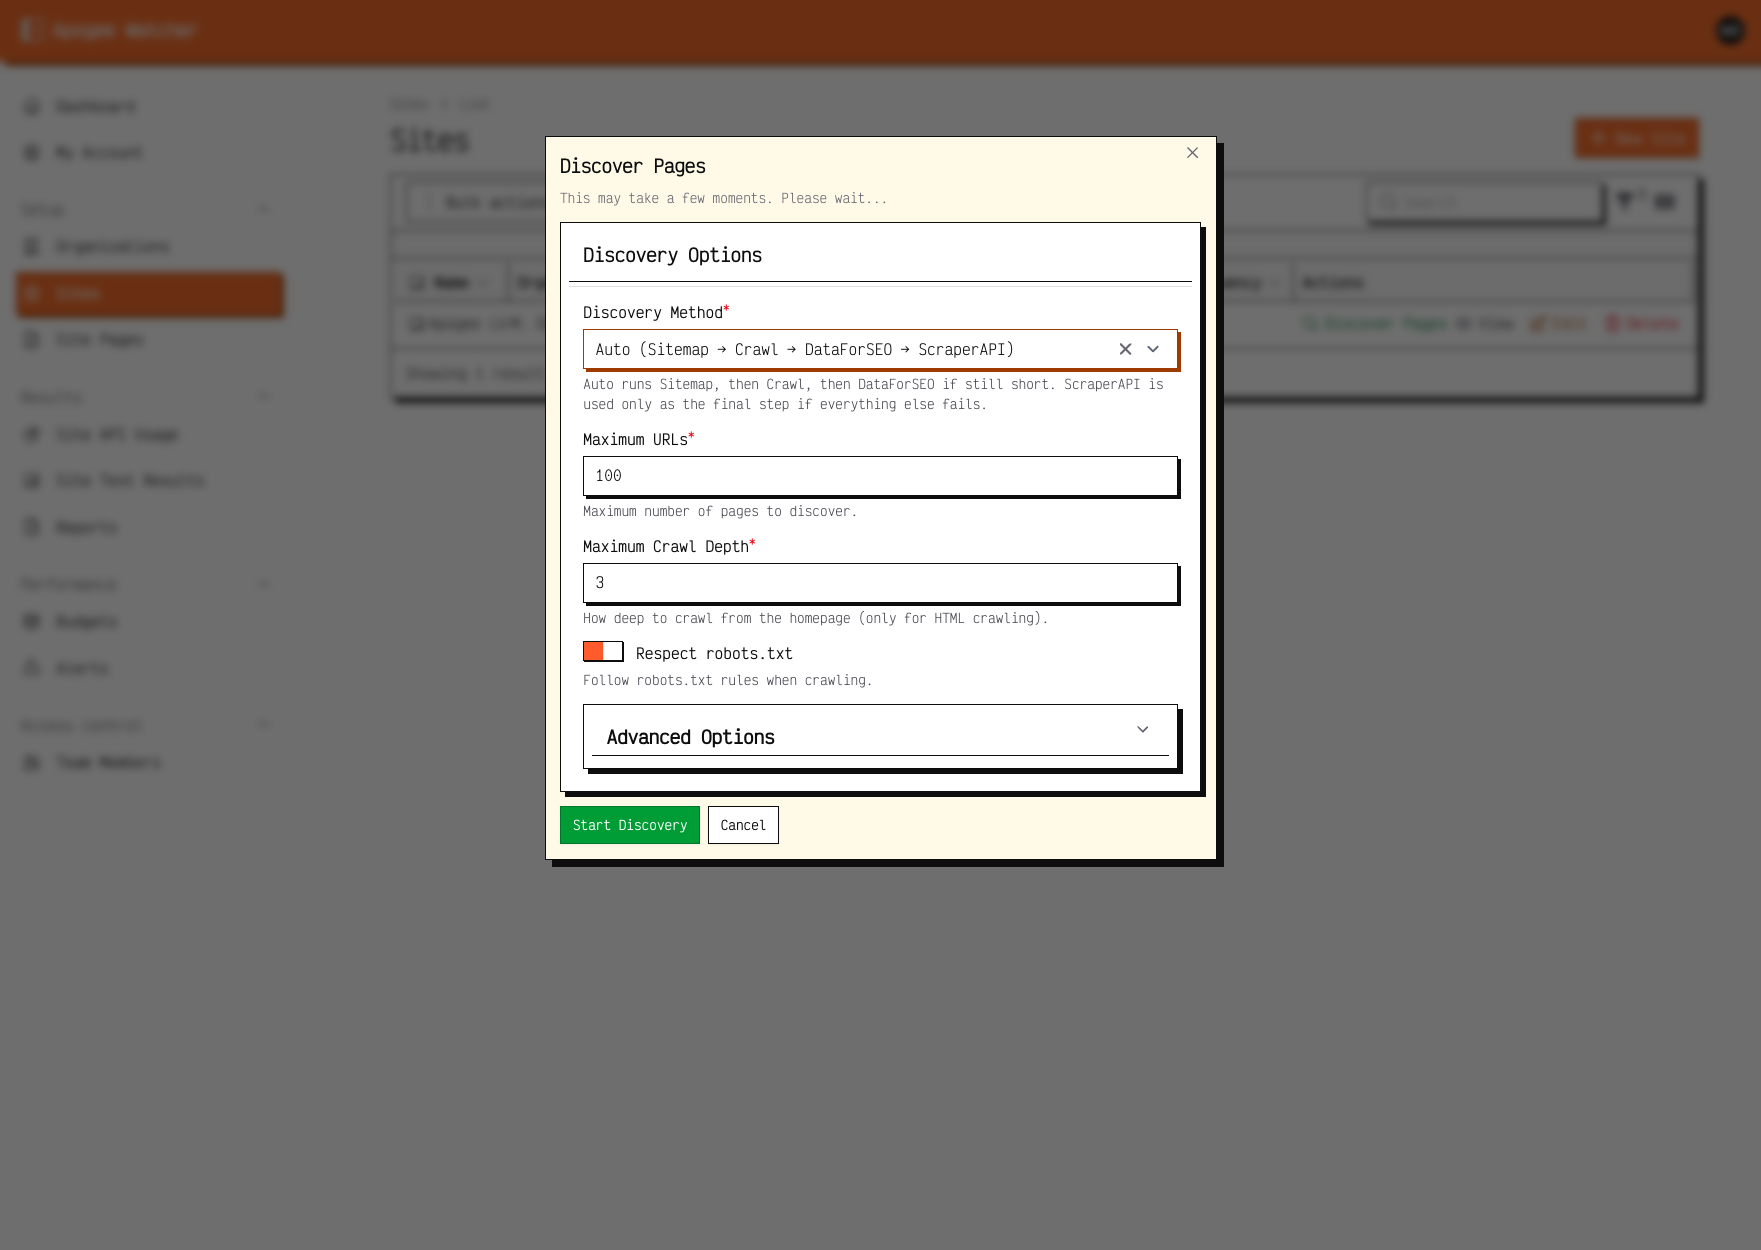Click the Reports sidebar icon

(x=32, y=527)
